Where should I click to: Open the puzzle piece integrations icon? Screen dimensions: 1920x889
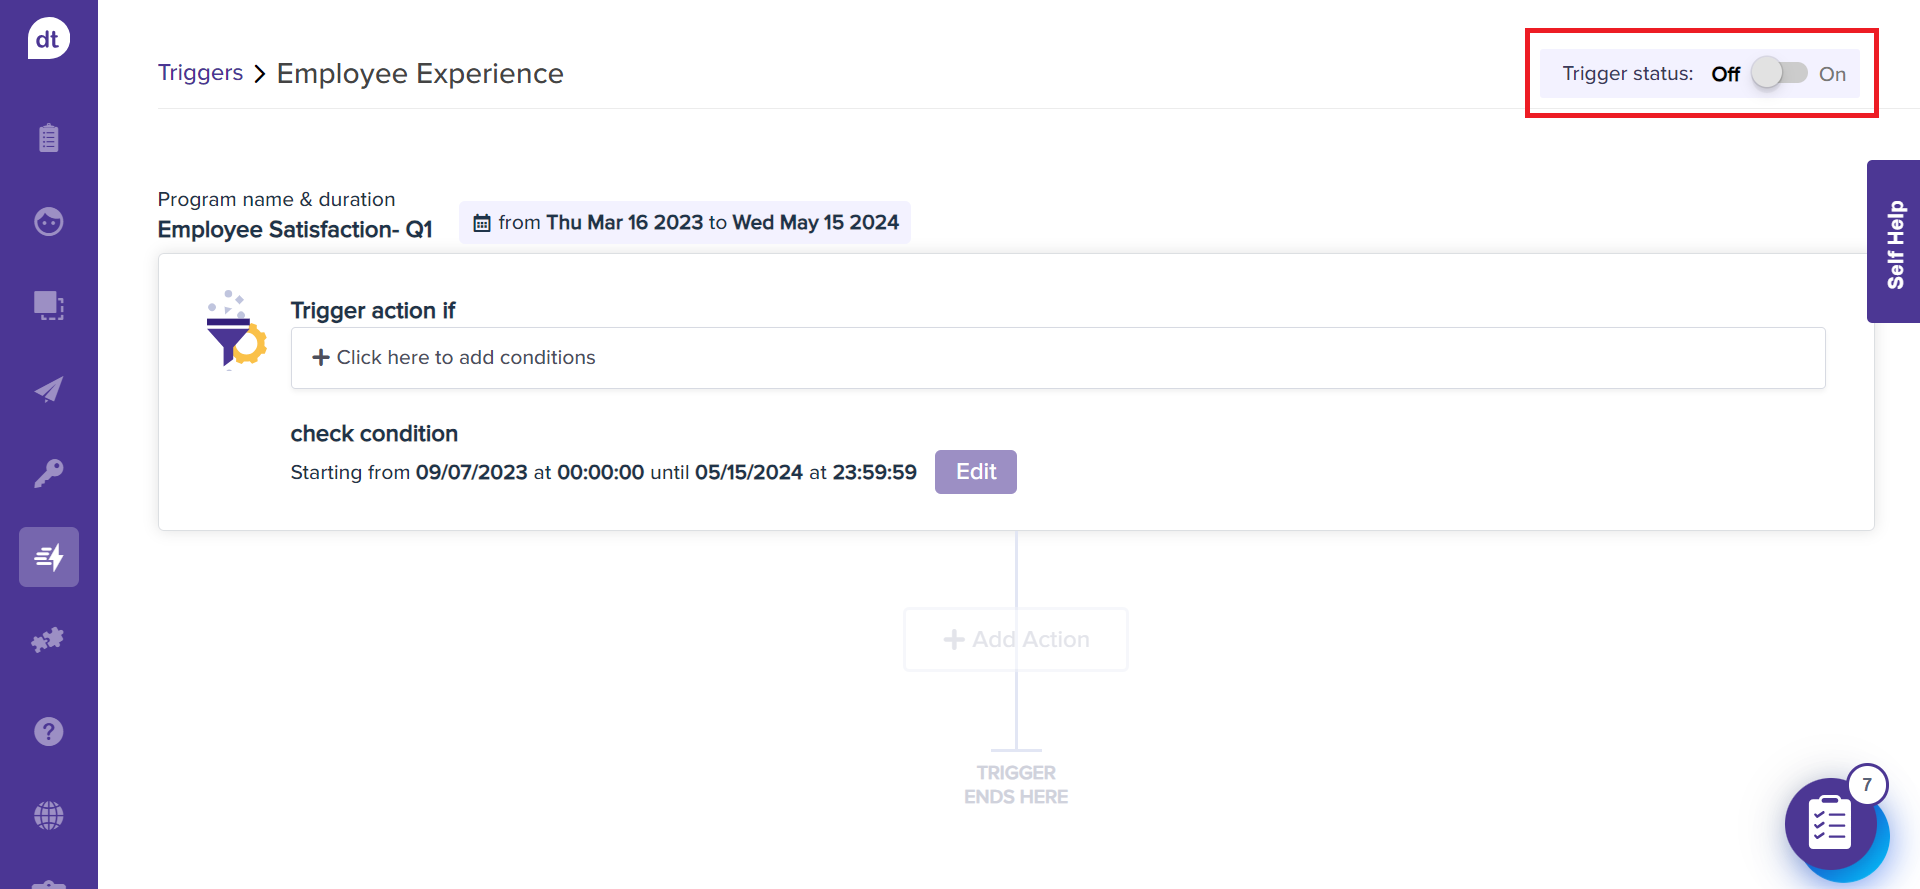point(48,640)
